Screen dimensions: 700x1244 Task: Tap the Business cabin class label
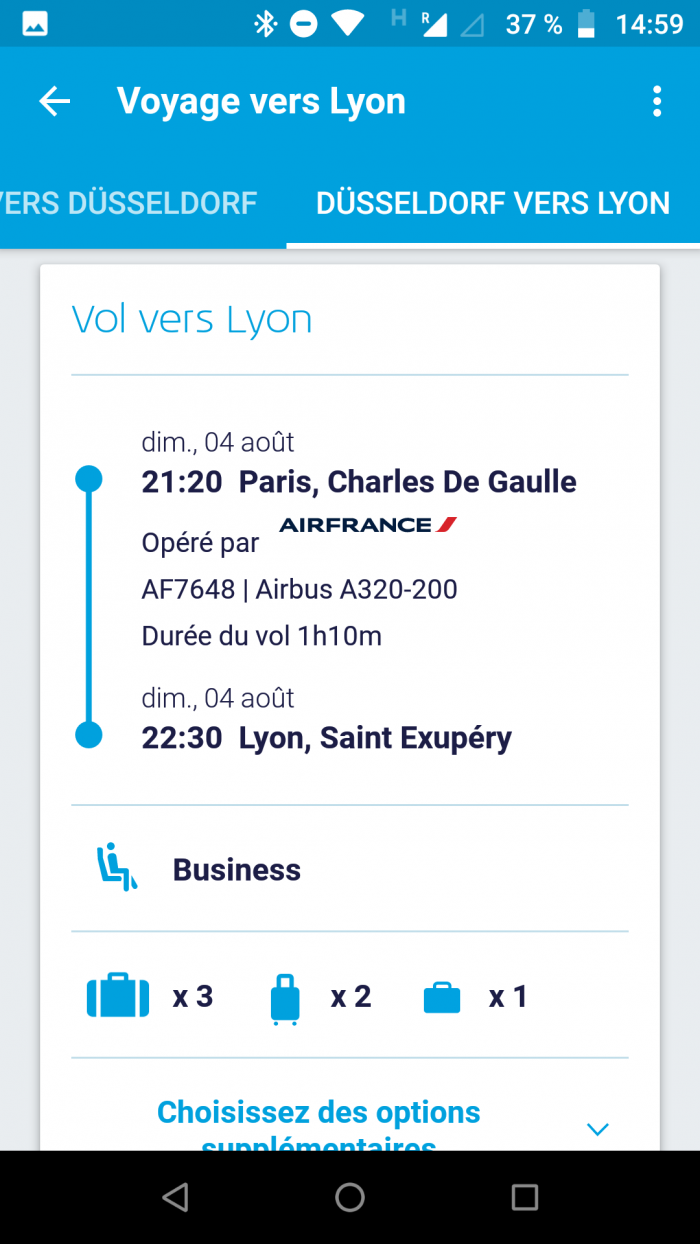coord(237,869)
